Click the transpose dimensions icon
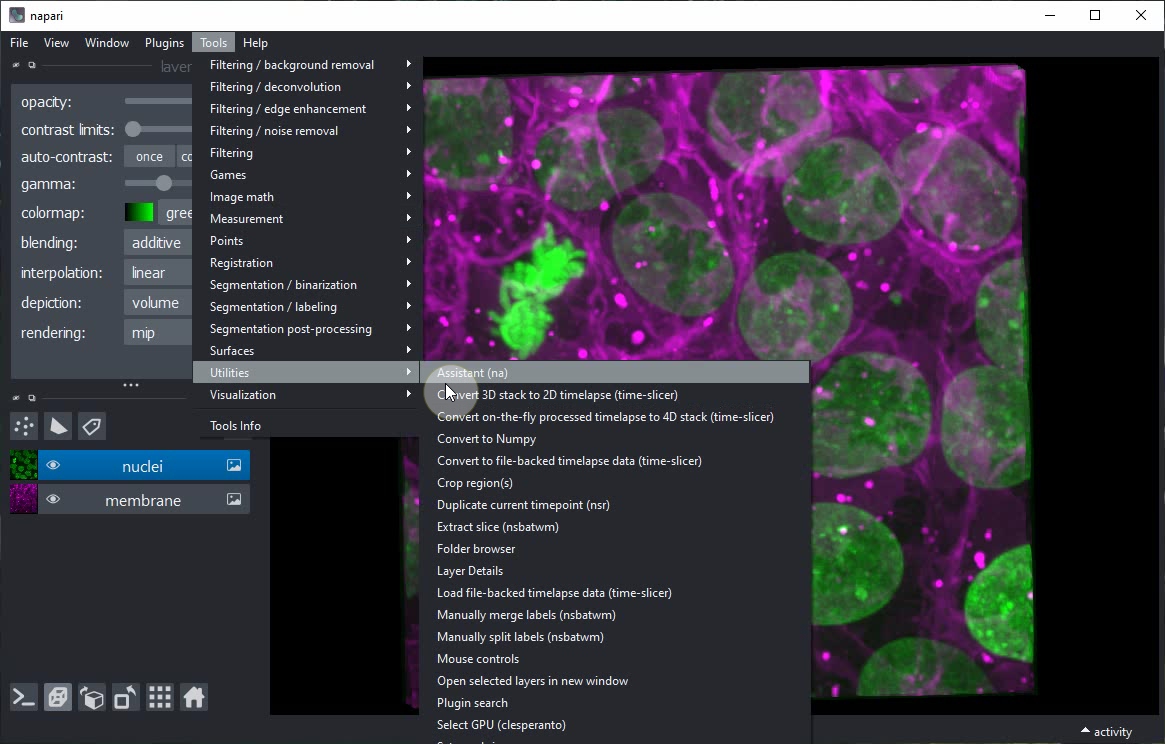Image resolution: width=1165 pixels, height=744 pixels. pos(126,697)
